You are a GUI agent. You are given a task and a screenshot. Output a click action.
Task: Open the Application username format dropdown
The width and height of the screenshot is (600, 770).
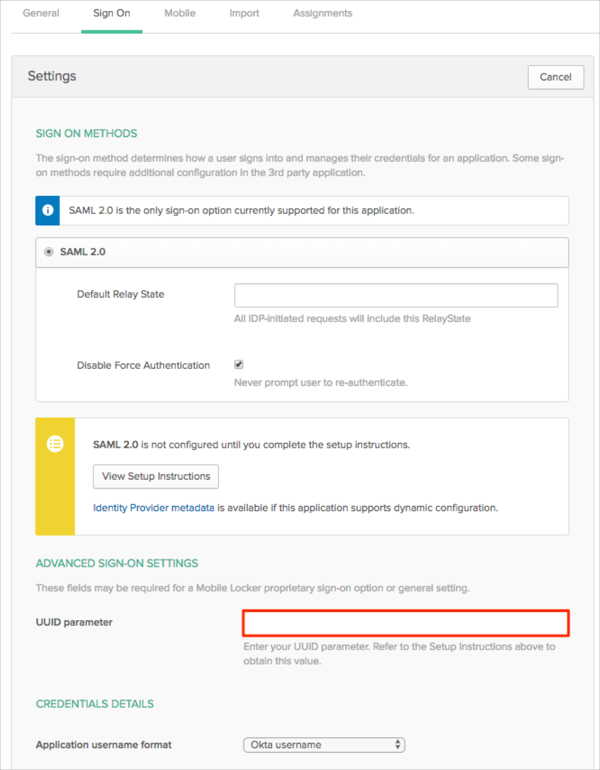click(x=324, y=744)
